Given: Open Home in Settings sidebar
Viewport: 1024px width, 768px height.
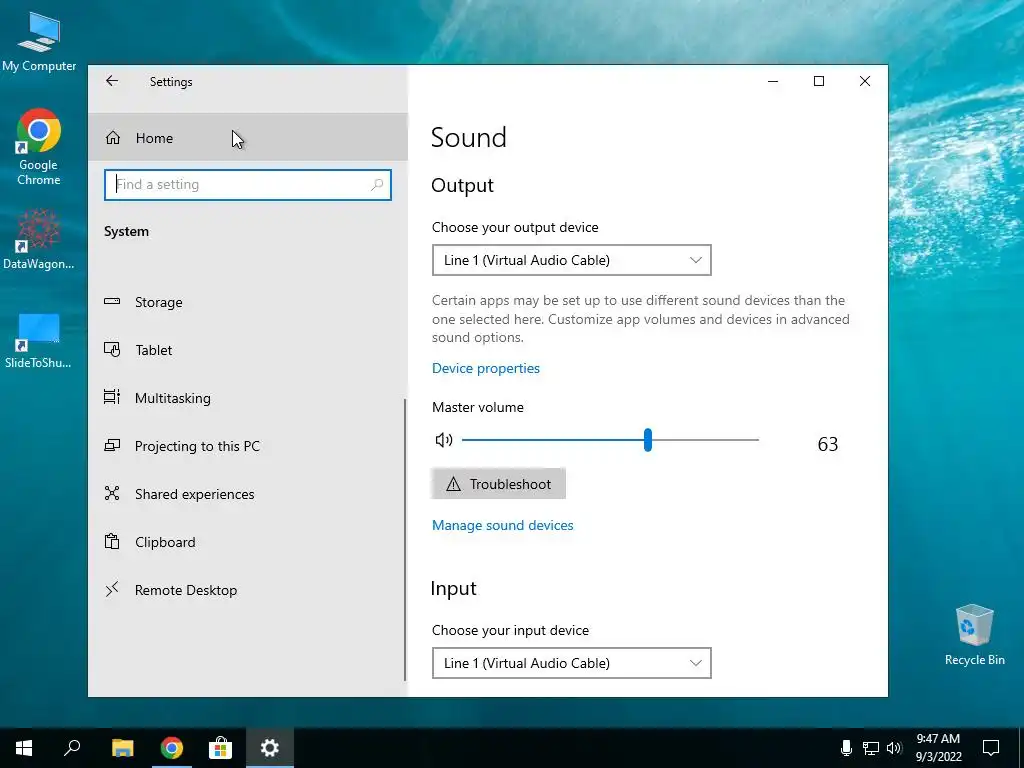Looking at the screenshot, I should coord(248,138).
